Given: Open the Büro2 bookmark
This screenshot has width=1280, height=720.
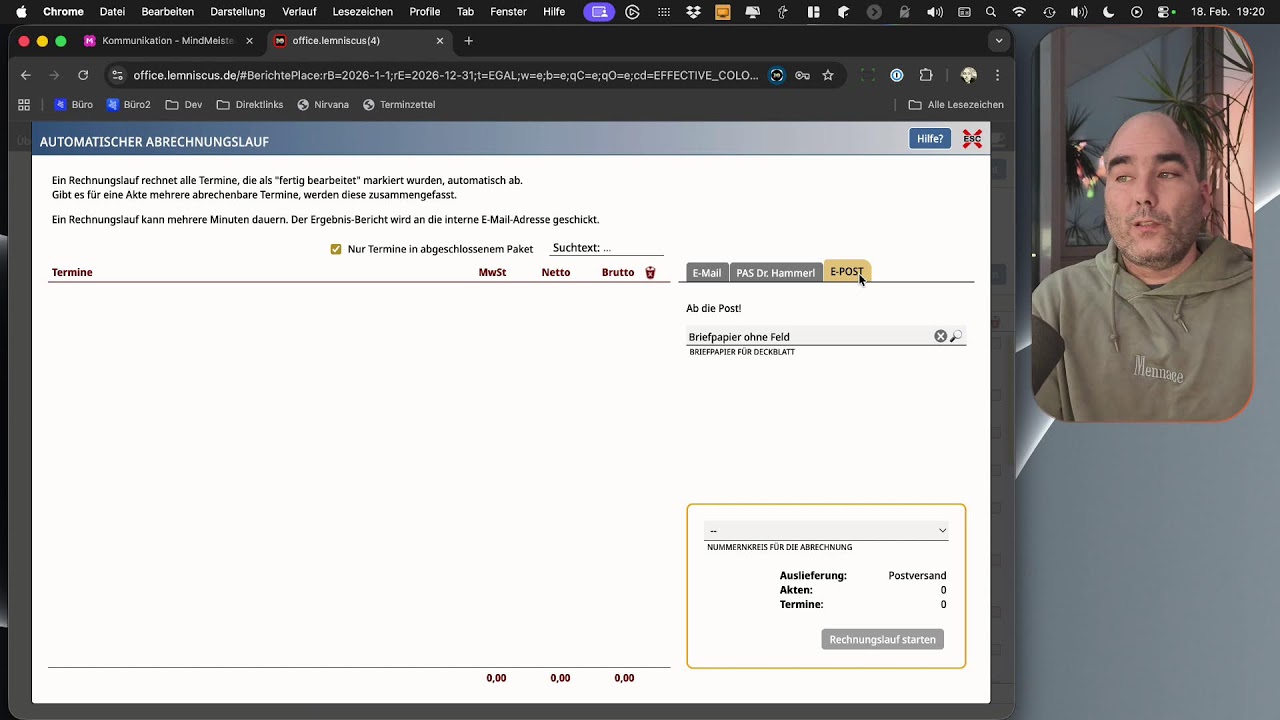Looking at the screenshot, I should click(129, 104).
